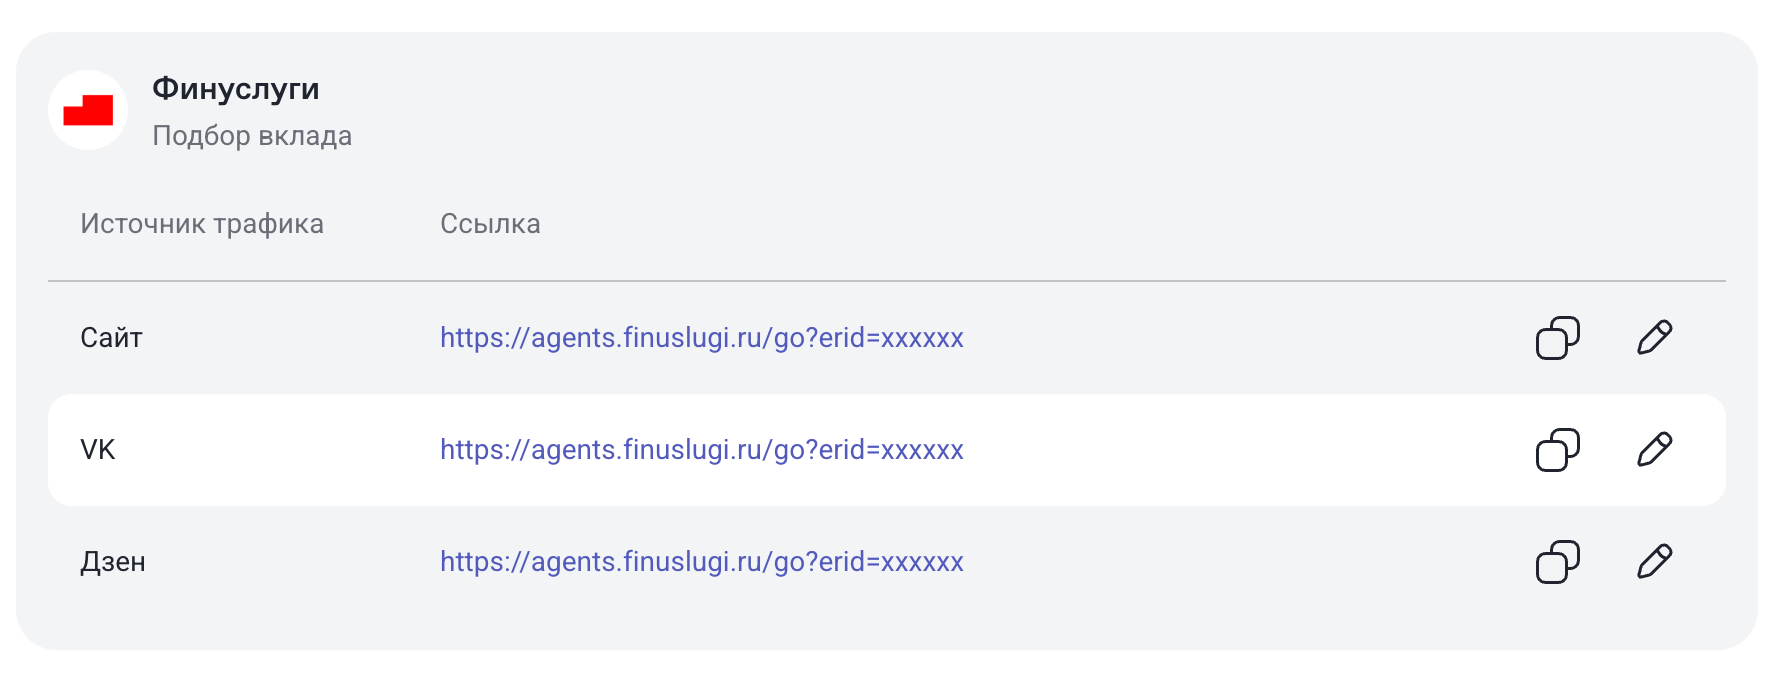Click the red Финуслуги logo
The height and width of the screenshot is (676, 1780).
click(88, 110)
